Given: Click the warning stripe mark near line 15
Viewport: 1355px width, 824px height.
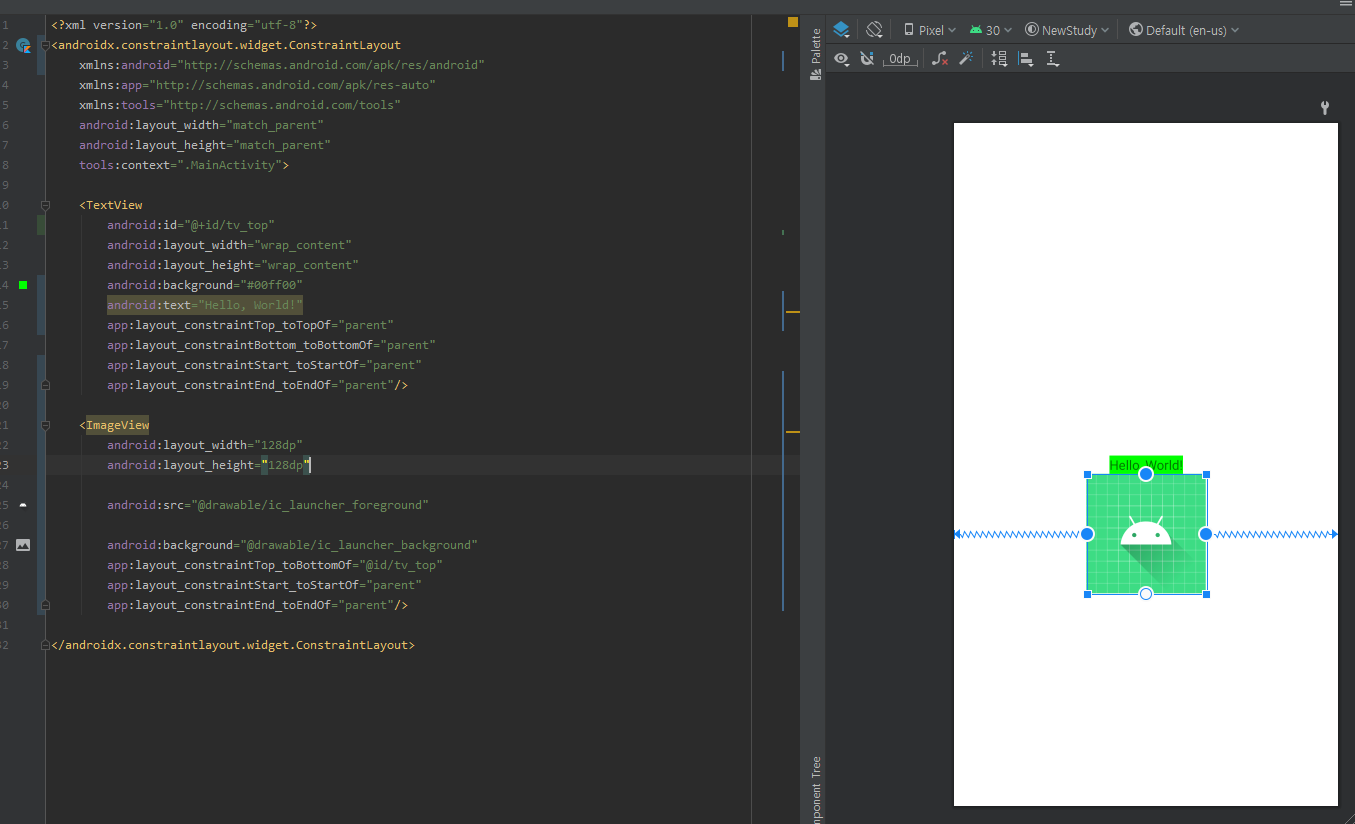Looking at the screenshot, I should click(x=793, y=312).
